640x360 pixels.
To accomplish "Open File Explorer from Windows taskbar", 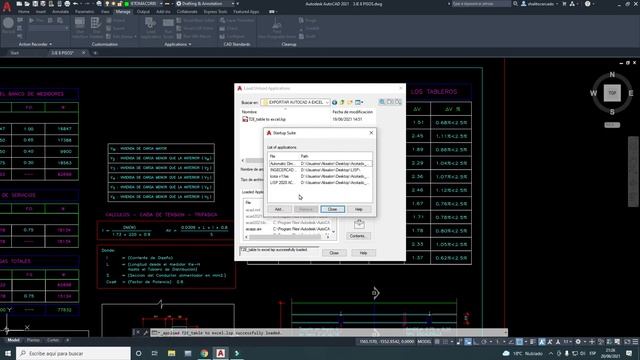I will pyautogui.click(x=171, y=353).
